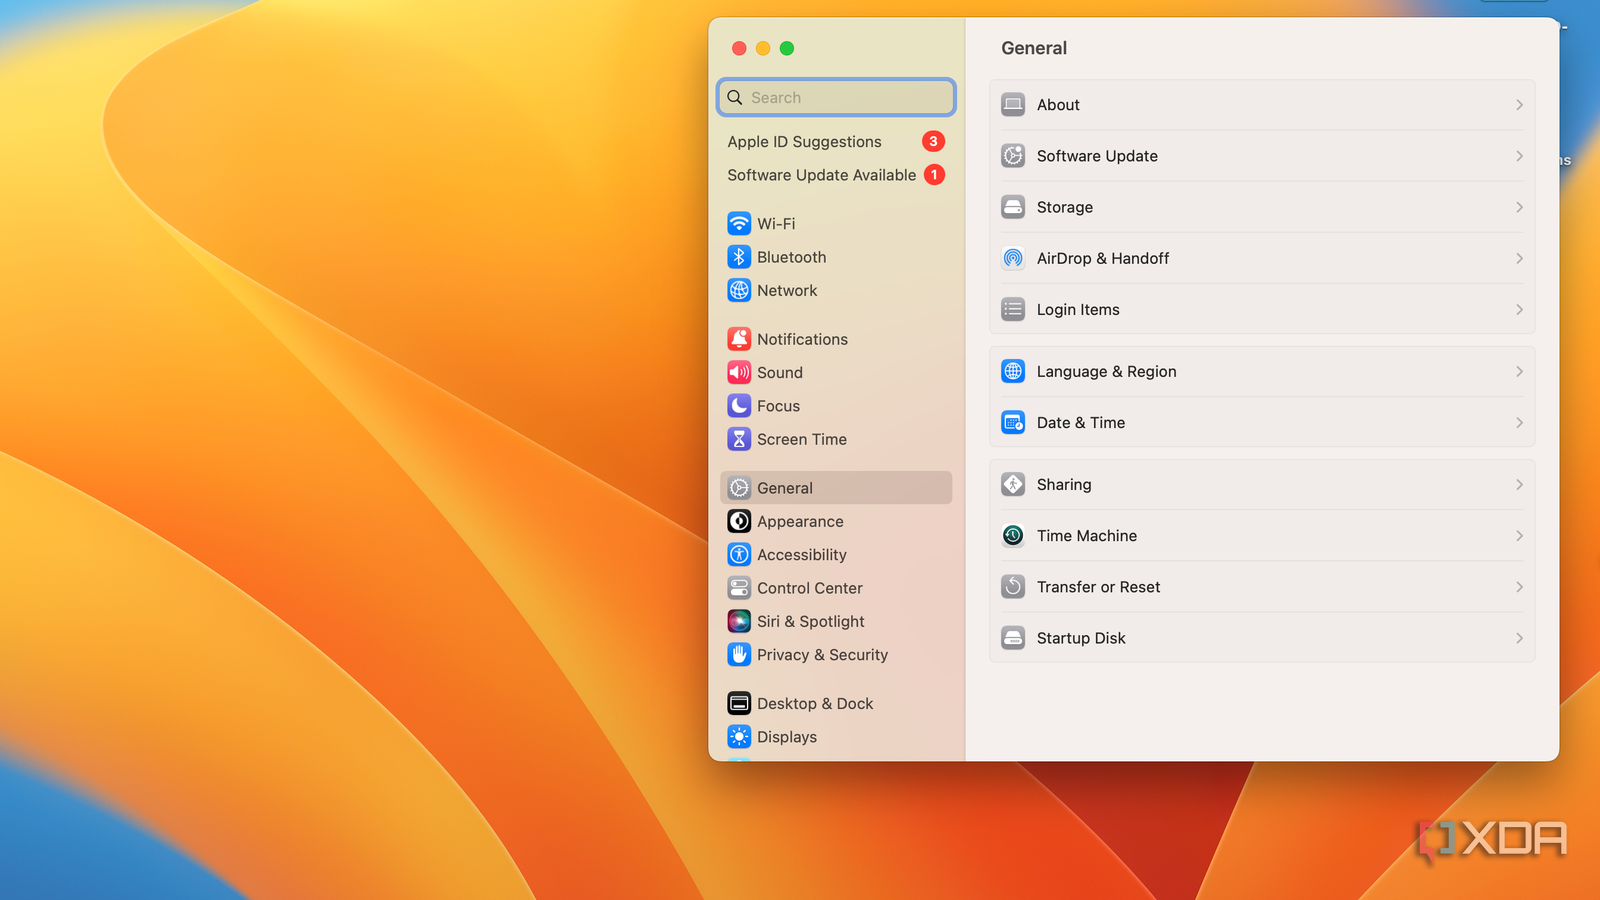
Task: Select the Siri & Spotlight icon
Action: [739, 621]
